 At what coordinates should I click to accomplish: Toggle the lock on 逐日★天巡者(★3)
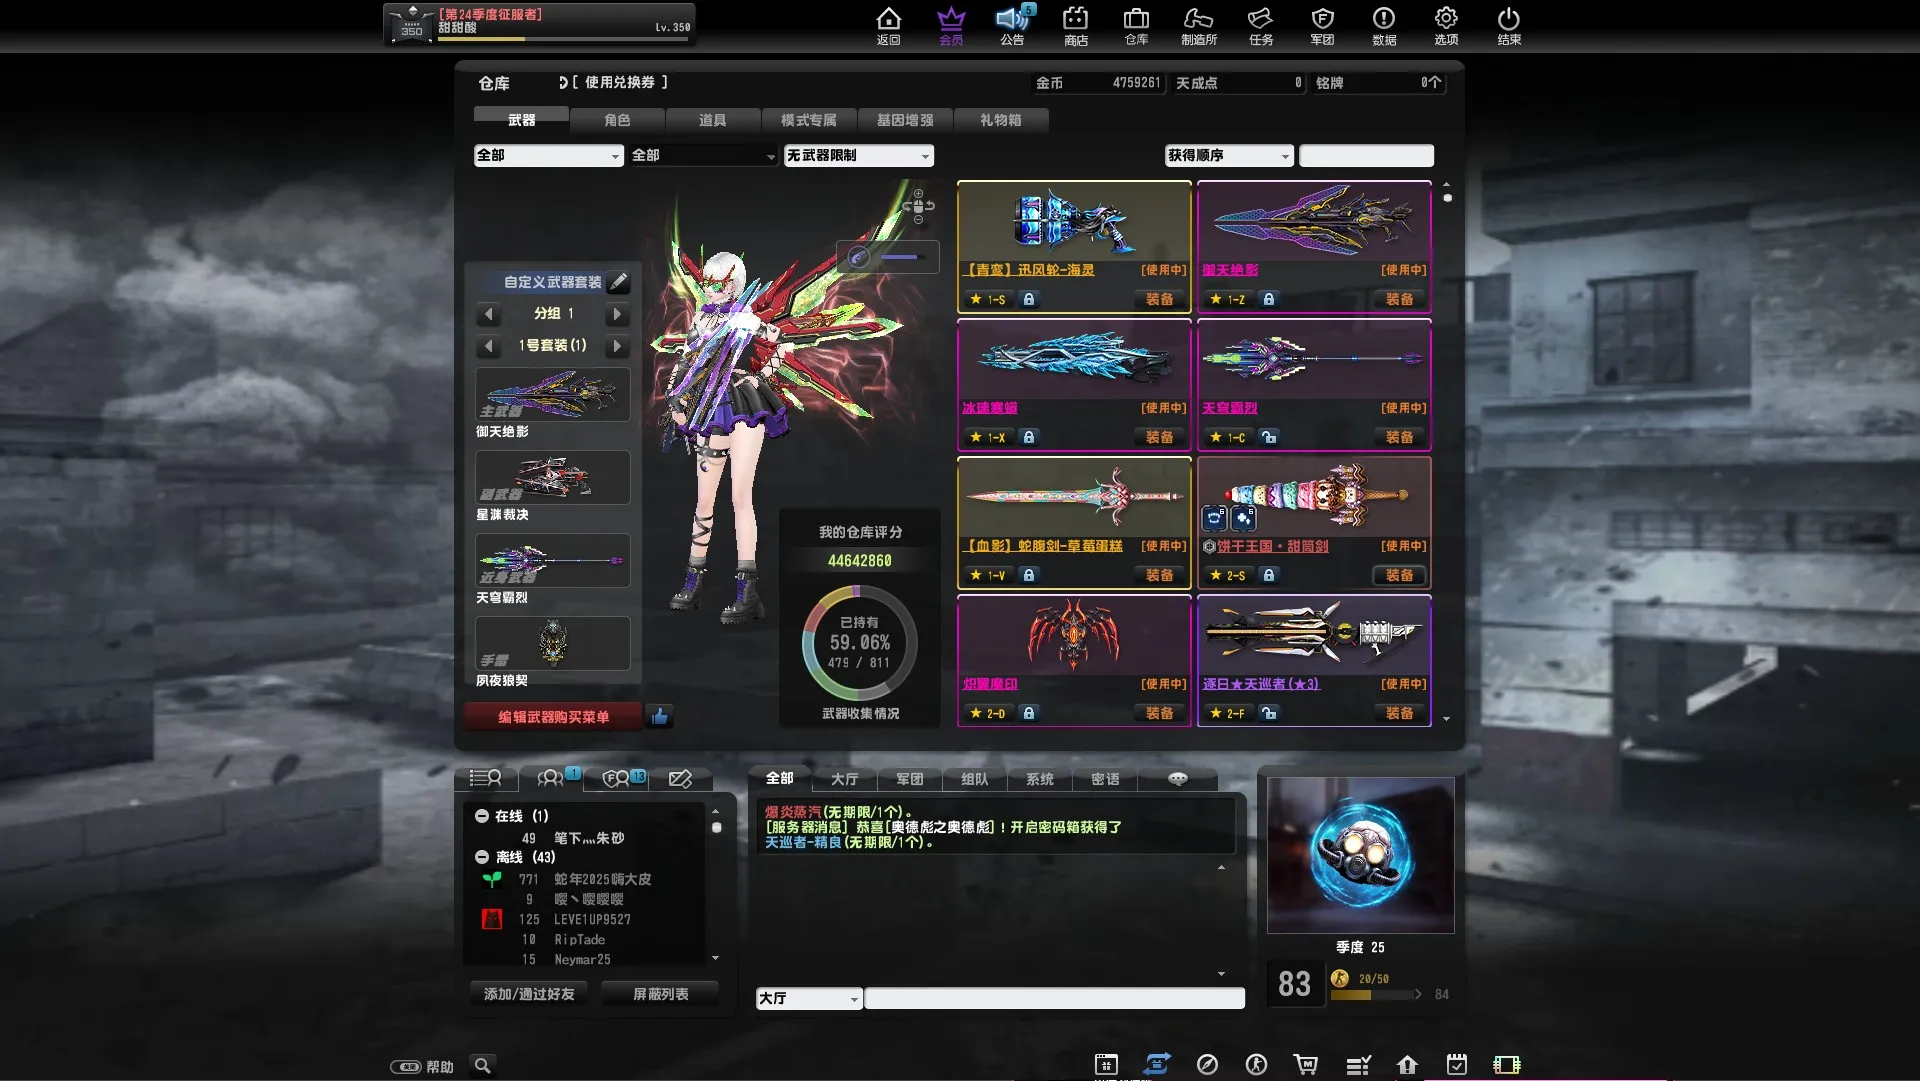(x=1268, y=713)
